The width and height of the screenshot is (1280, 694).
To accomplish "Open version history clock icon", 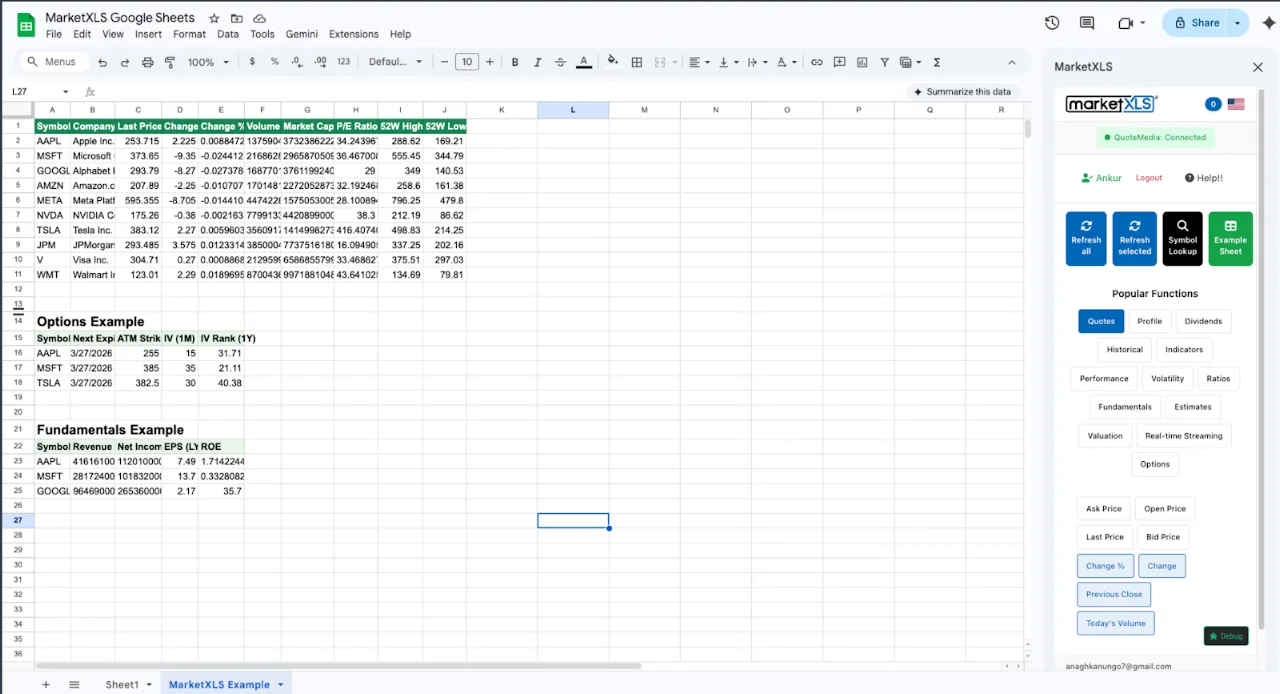I will (x=1052, y=23).
